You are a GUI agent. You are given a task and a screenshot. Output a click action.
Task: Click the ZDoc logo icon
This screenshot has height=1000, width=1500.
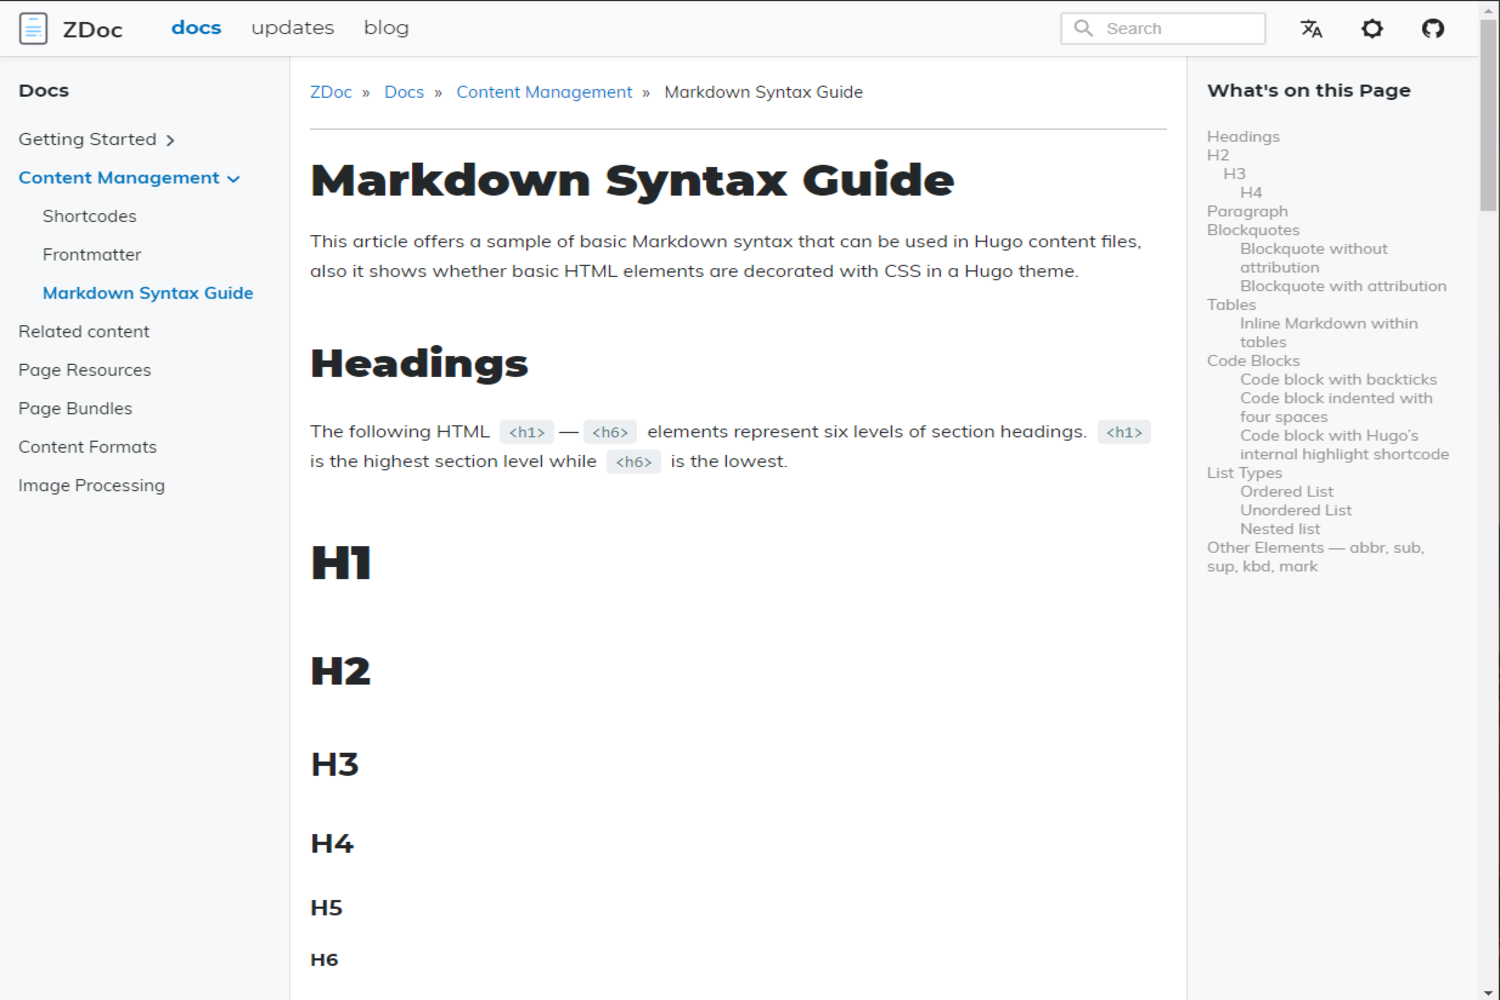tap(33, 28)
